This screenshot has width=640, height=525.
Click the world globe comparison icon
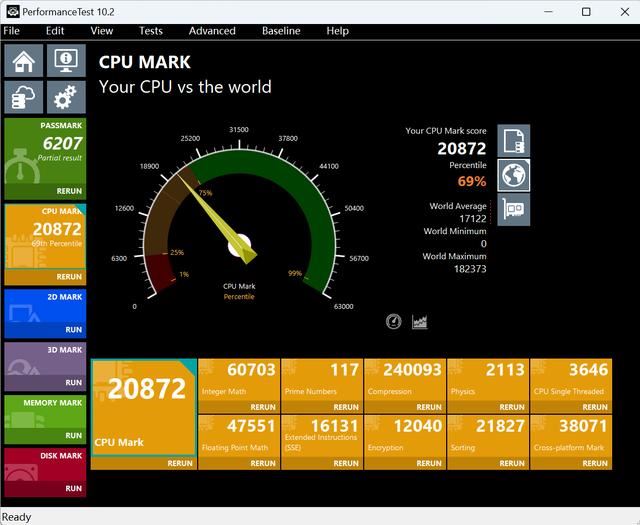[x=513, y=175]
